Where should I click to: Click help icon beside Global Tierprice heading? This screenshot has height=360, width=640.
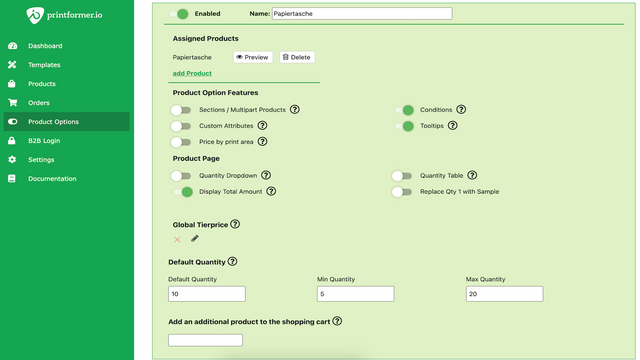pyautogui.click(x=235, y=224)
